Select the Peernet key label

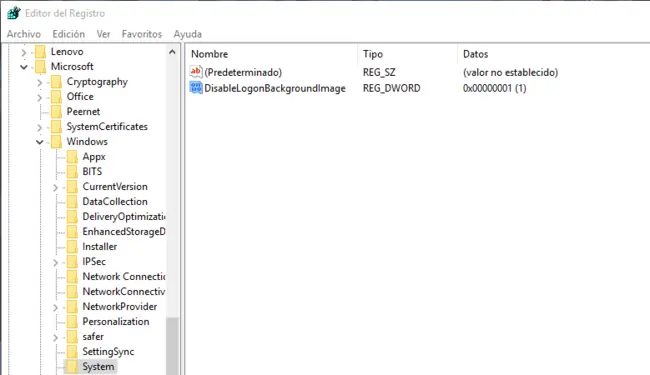click(83, 111)
